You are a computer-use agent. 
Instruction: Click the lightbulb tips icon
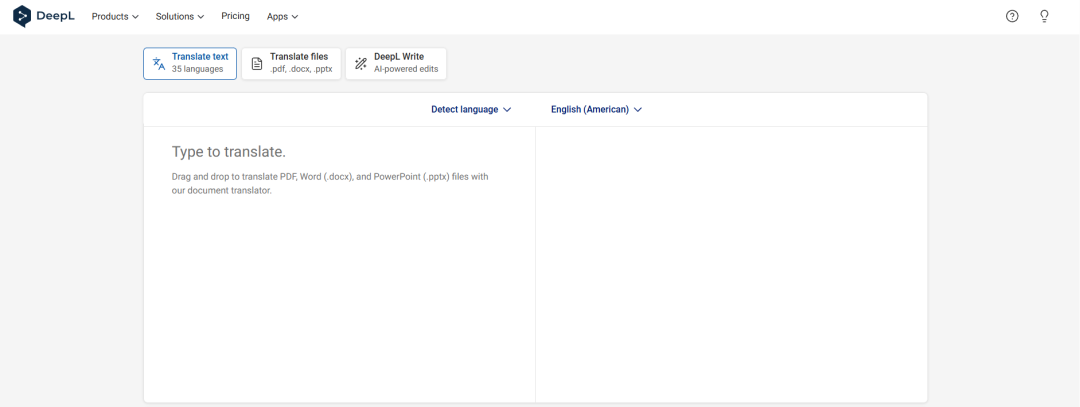click(1044, 17)
